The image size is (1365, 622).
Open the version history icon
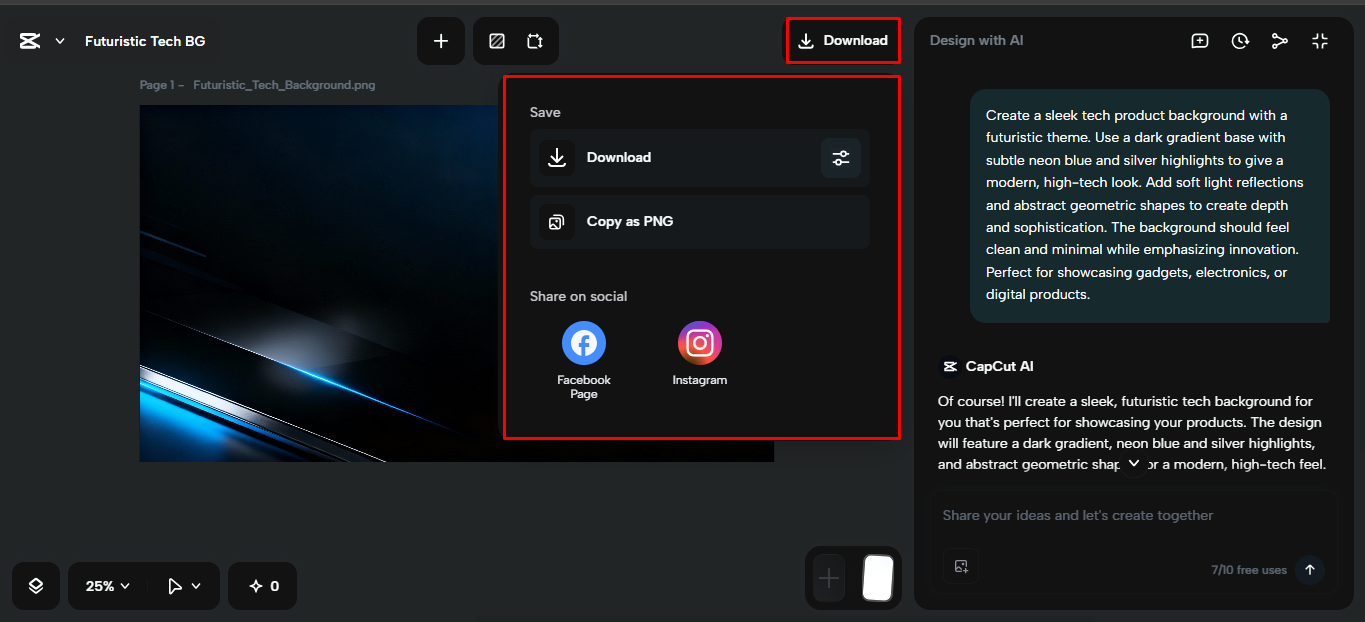pyautogui.click(x=1240, y=40)
